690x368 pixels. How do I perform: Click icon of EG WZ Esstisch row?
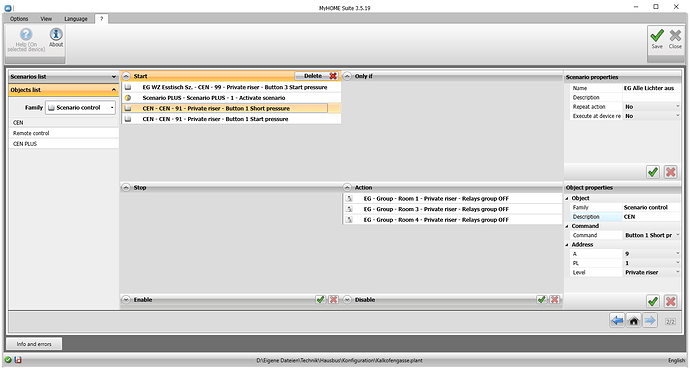point(128,87)
